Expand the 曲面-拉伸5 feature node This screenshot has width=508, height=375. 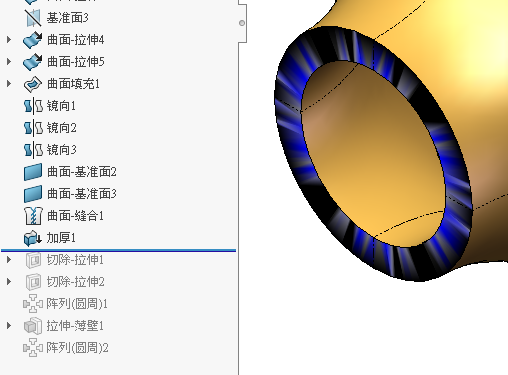point(9,62)
